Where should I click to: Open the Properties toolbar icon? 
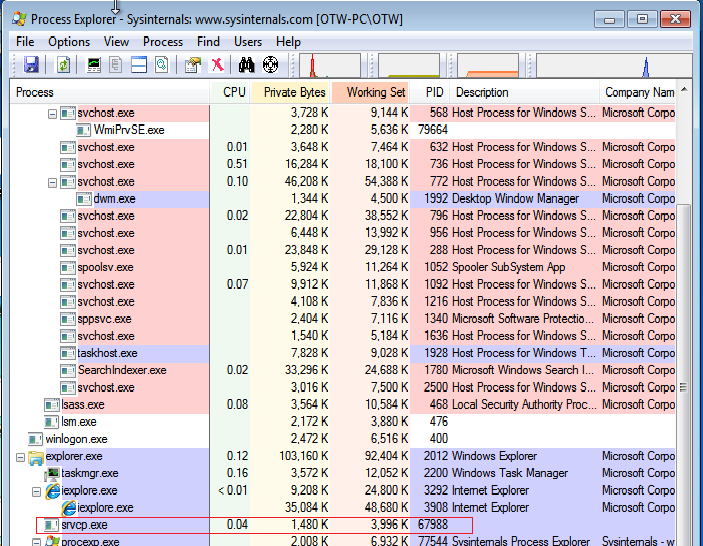193,65
